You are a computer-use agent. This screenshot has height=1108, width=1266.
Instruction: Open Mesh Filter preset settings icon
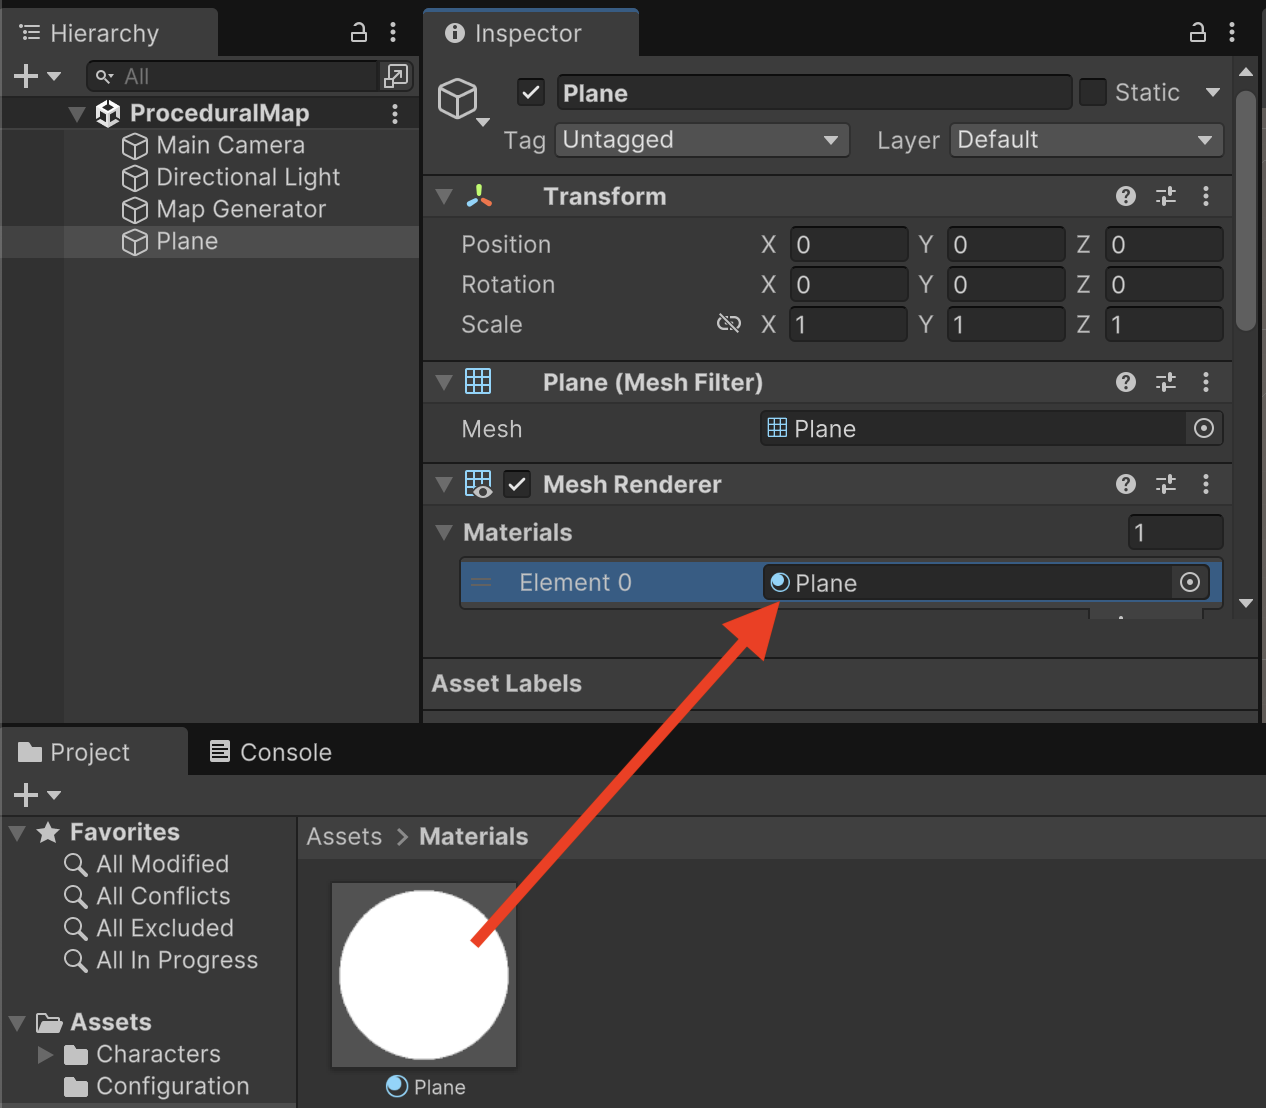point(1165,382)
